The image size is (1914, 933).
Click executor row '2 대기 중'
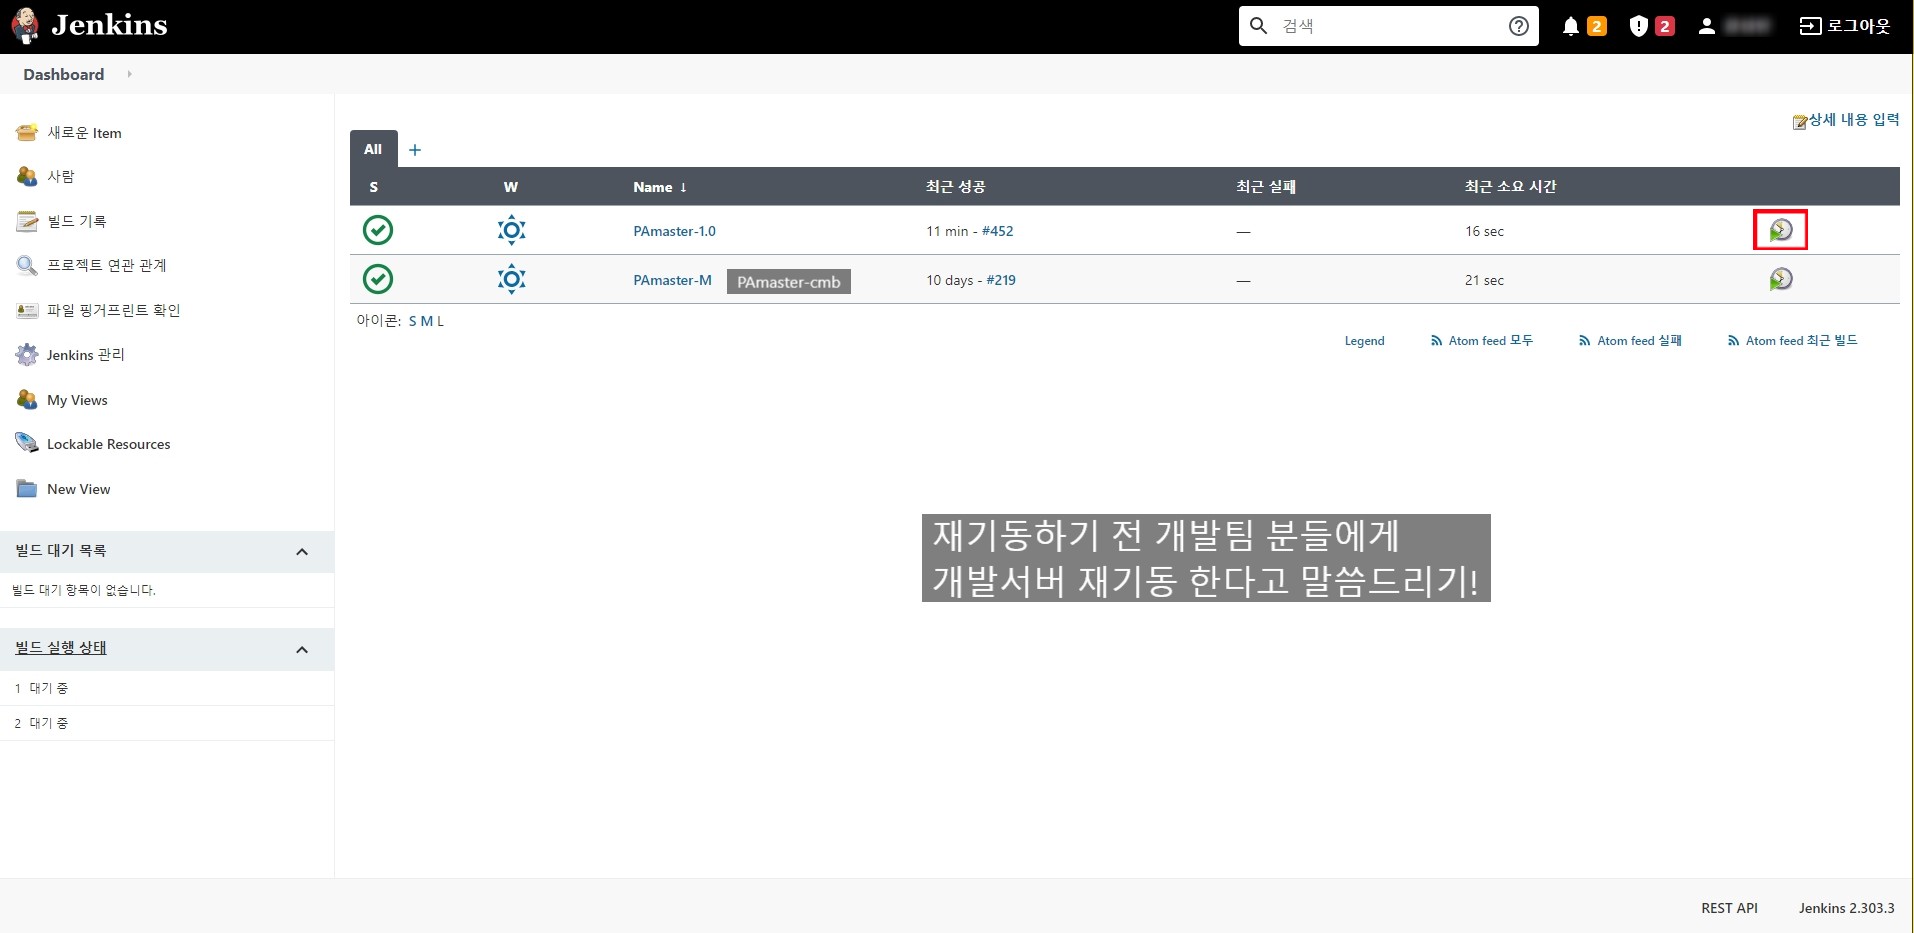167,723
